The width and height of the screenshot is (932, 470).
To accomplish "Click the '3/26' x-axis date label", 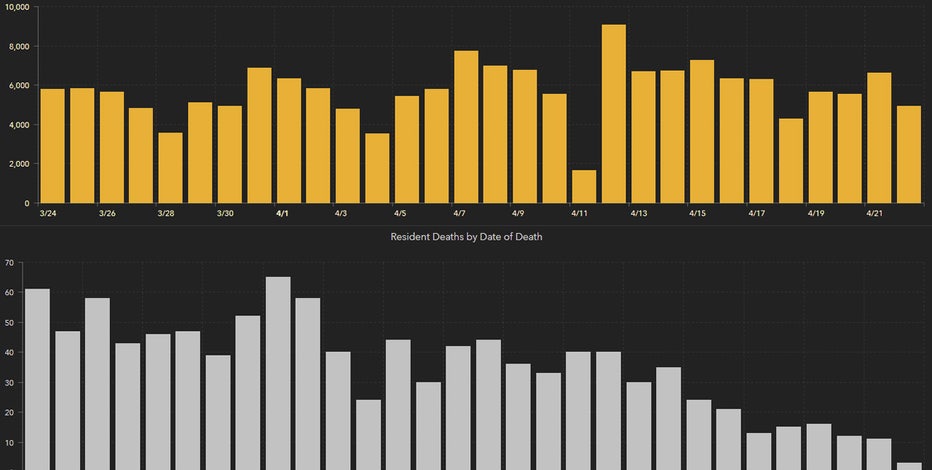I will click(107, 213).
